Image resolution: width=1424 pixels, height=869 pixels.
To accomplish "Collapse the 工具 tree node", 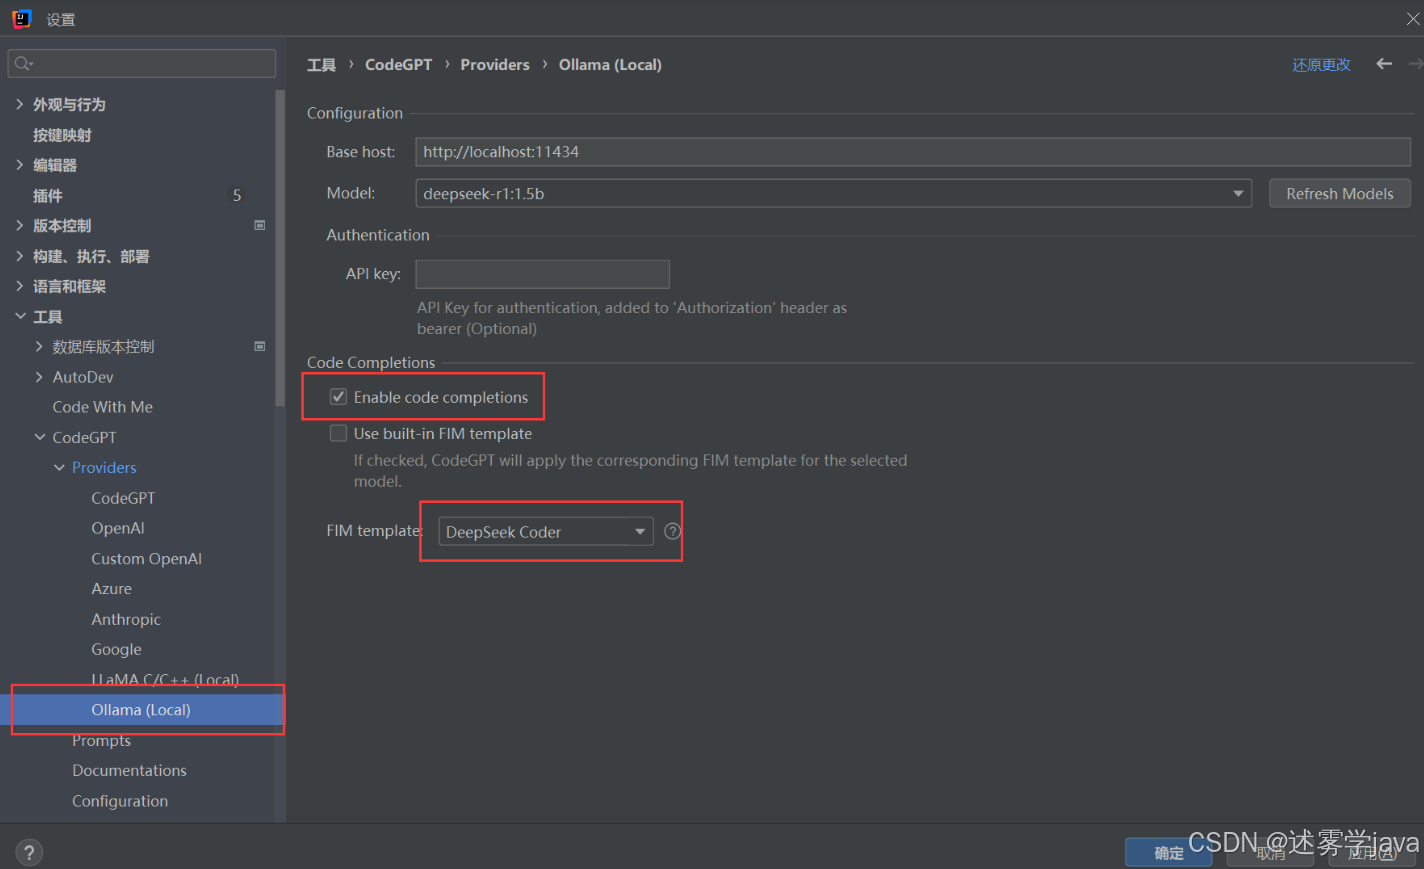I will pyautogui.click(x=20, y=316).
